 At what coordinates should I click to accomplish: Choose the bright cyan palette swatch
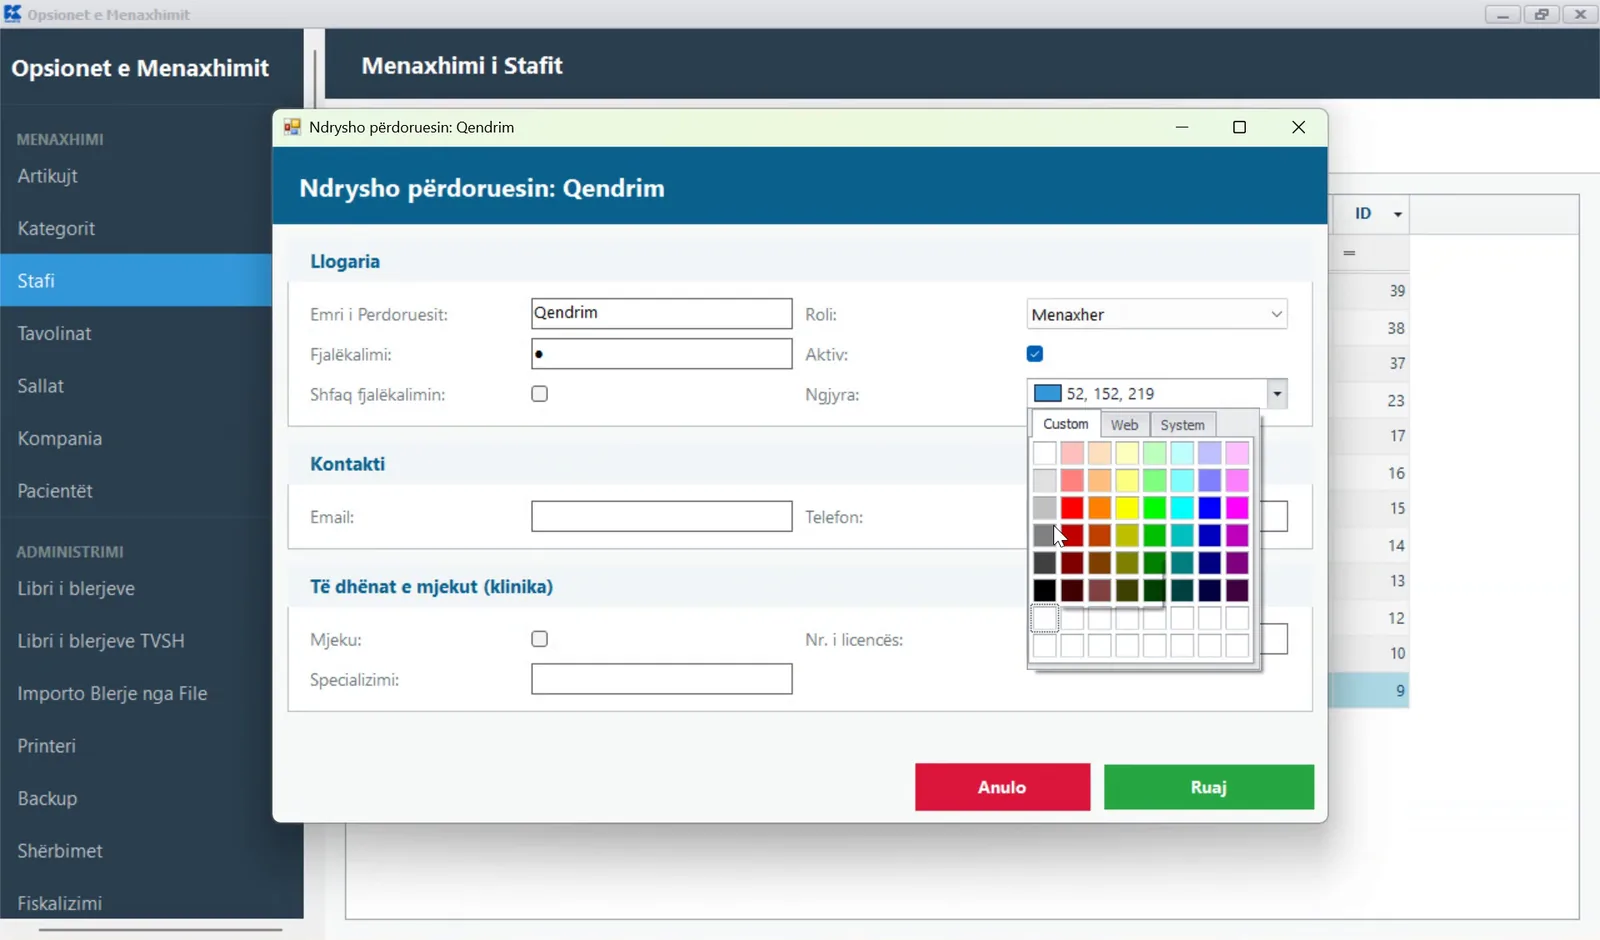tap(1182, 508)
